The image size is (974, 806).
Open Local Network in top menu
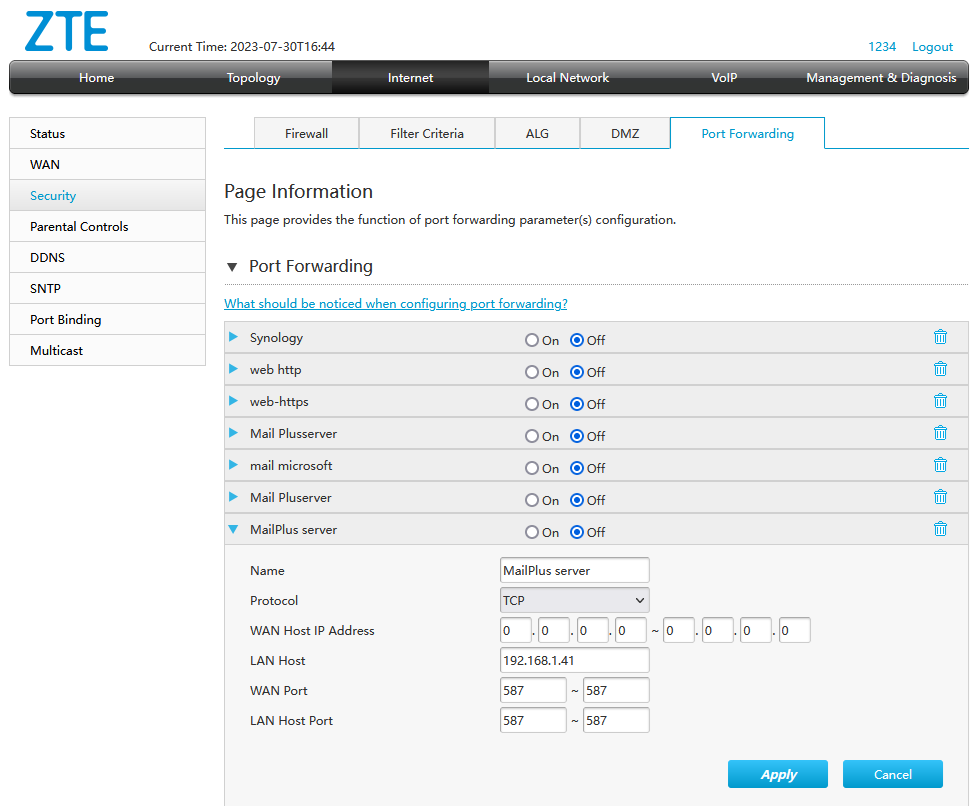click(567, 78)
